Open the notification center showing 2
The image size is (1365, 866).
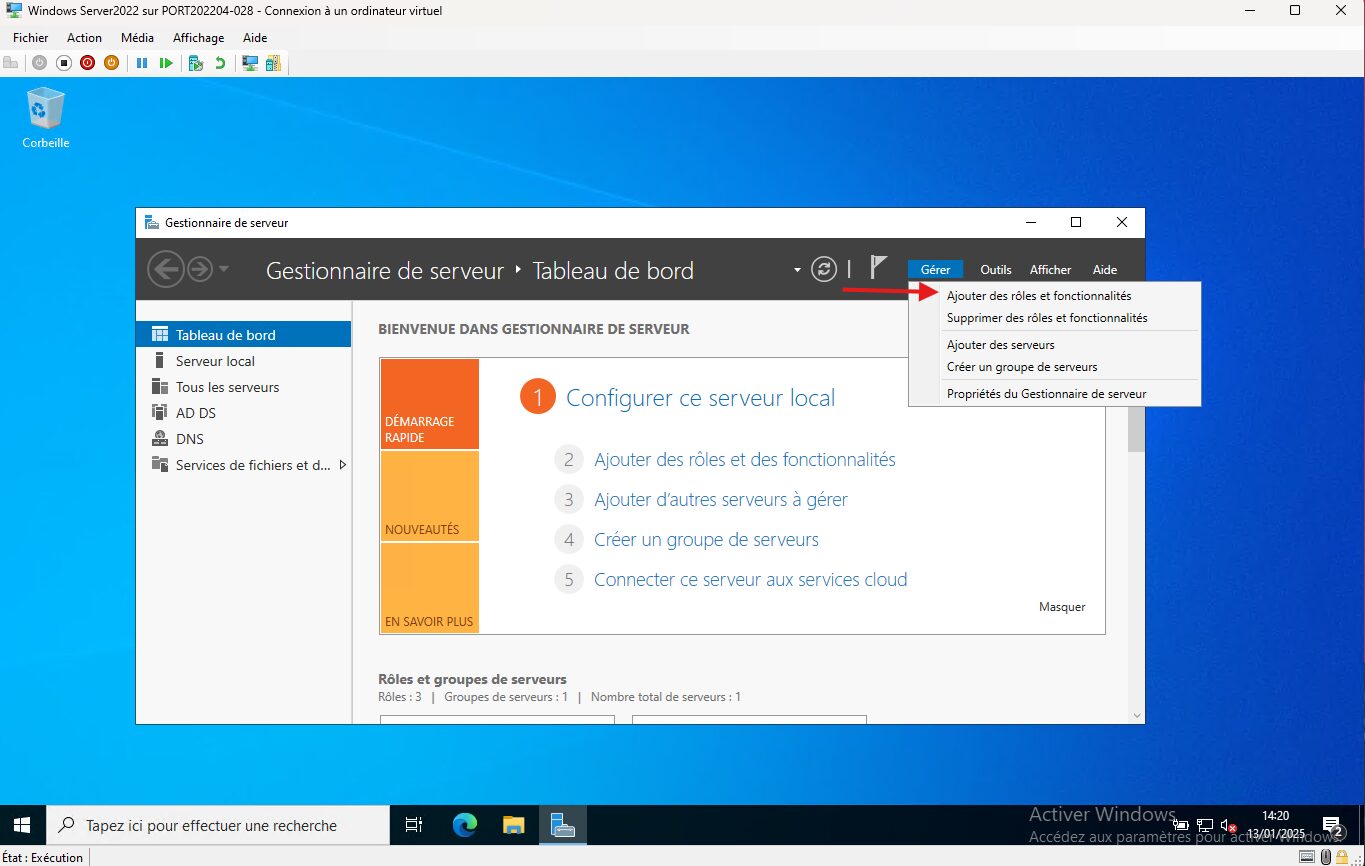[x=1332, y=825]
